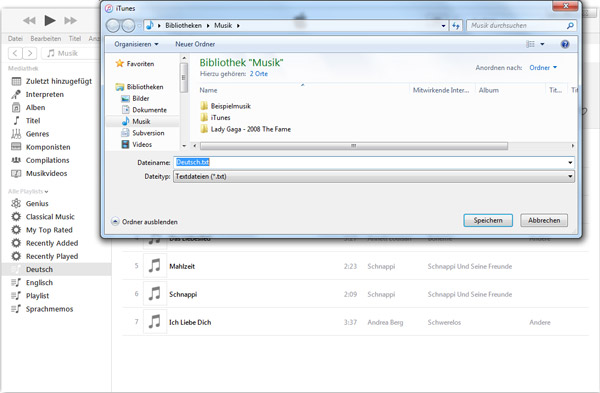Image resolution: width=600 pixels, height=393 pixels.
Task: Open the My Top Rated playlist
Action: tap(49, 230)
